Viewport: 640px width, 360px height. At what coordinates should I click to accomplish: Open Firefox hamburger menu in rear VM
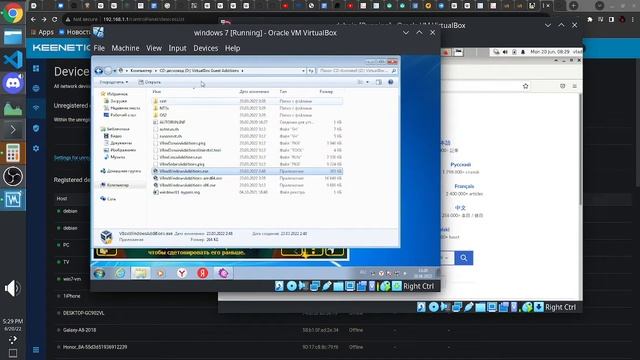point(574,86)
